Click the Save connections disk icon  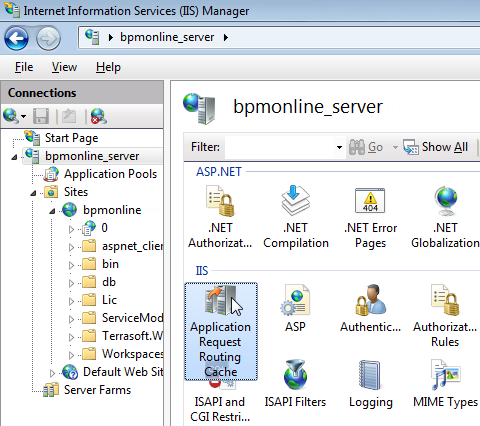pos(41,116)
